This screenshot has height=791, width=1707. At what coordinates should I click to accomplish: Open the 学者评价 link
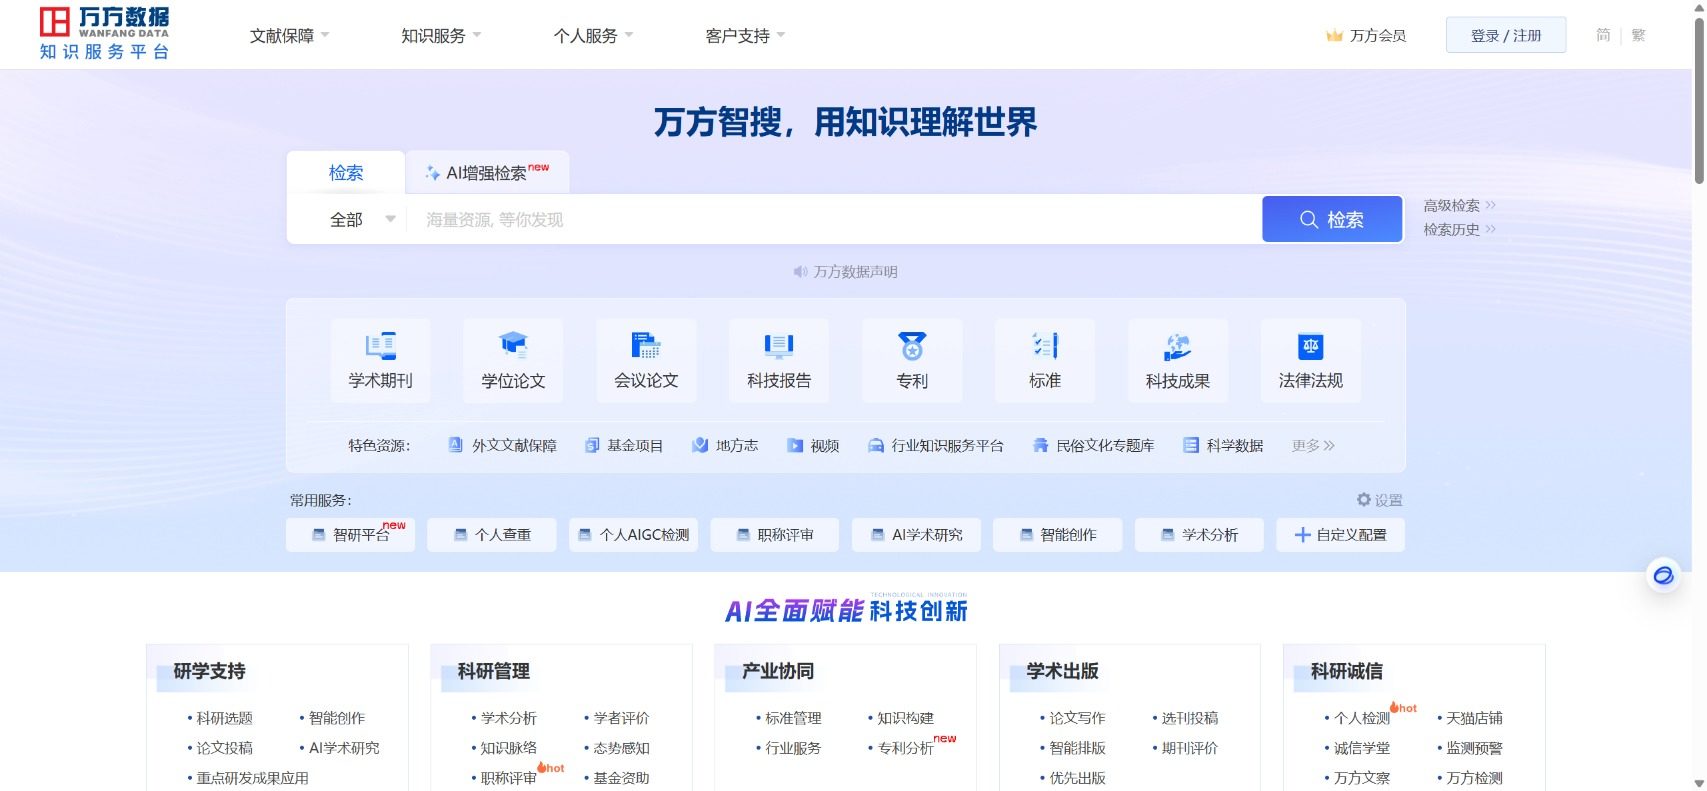[x=621, y=718]
